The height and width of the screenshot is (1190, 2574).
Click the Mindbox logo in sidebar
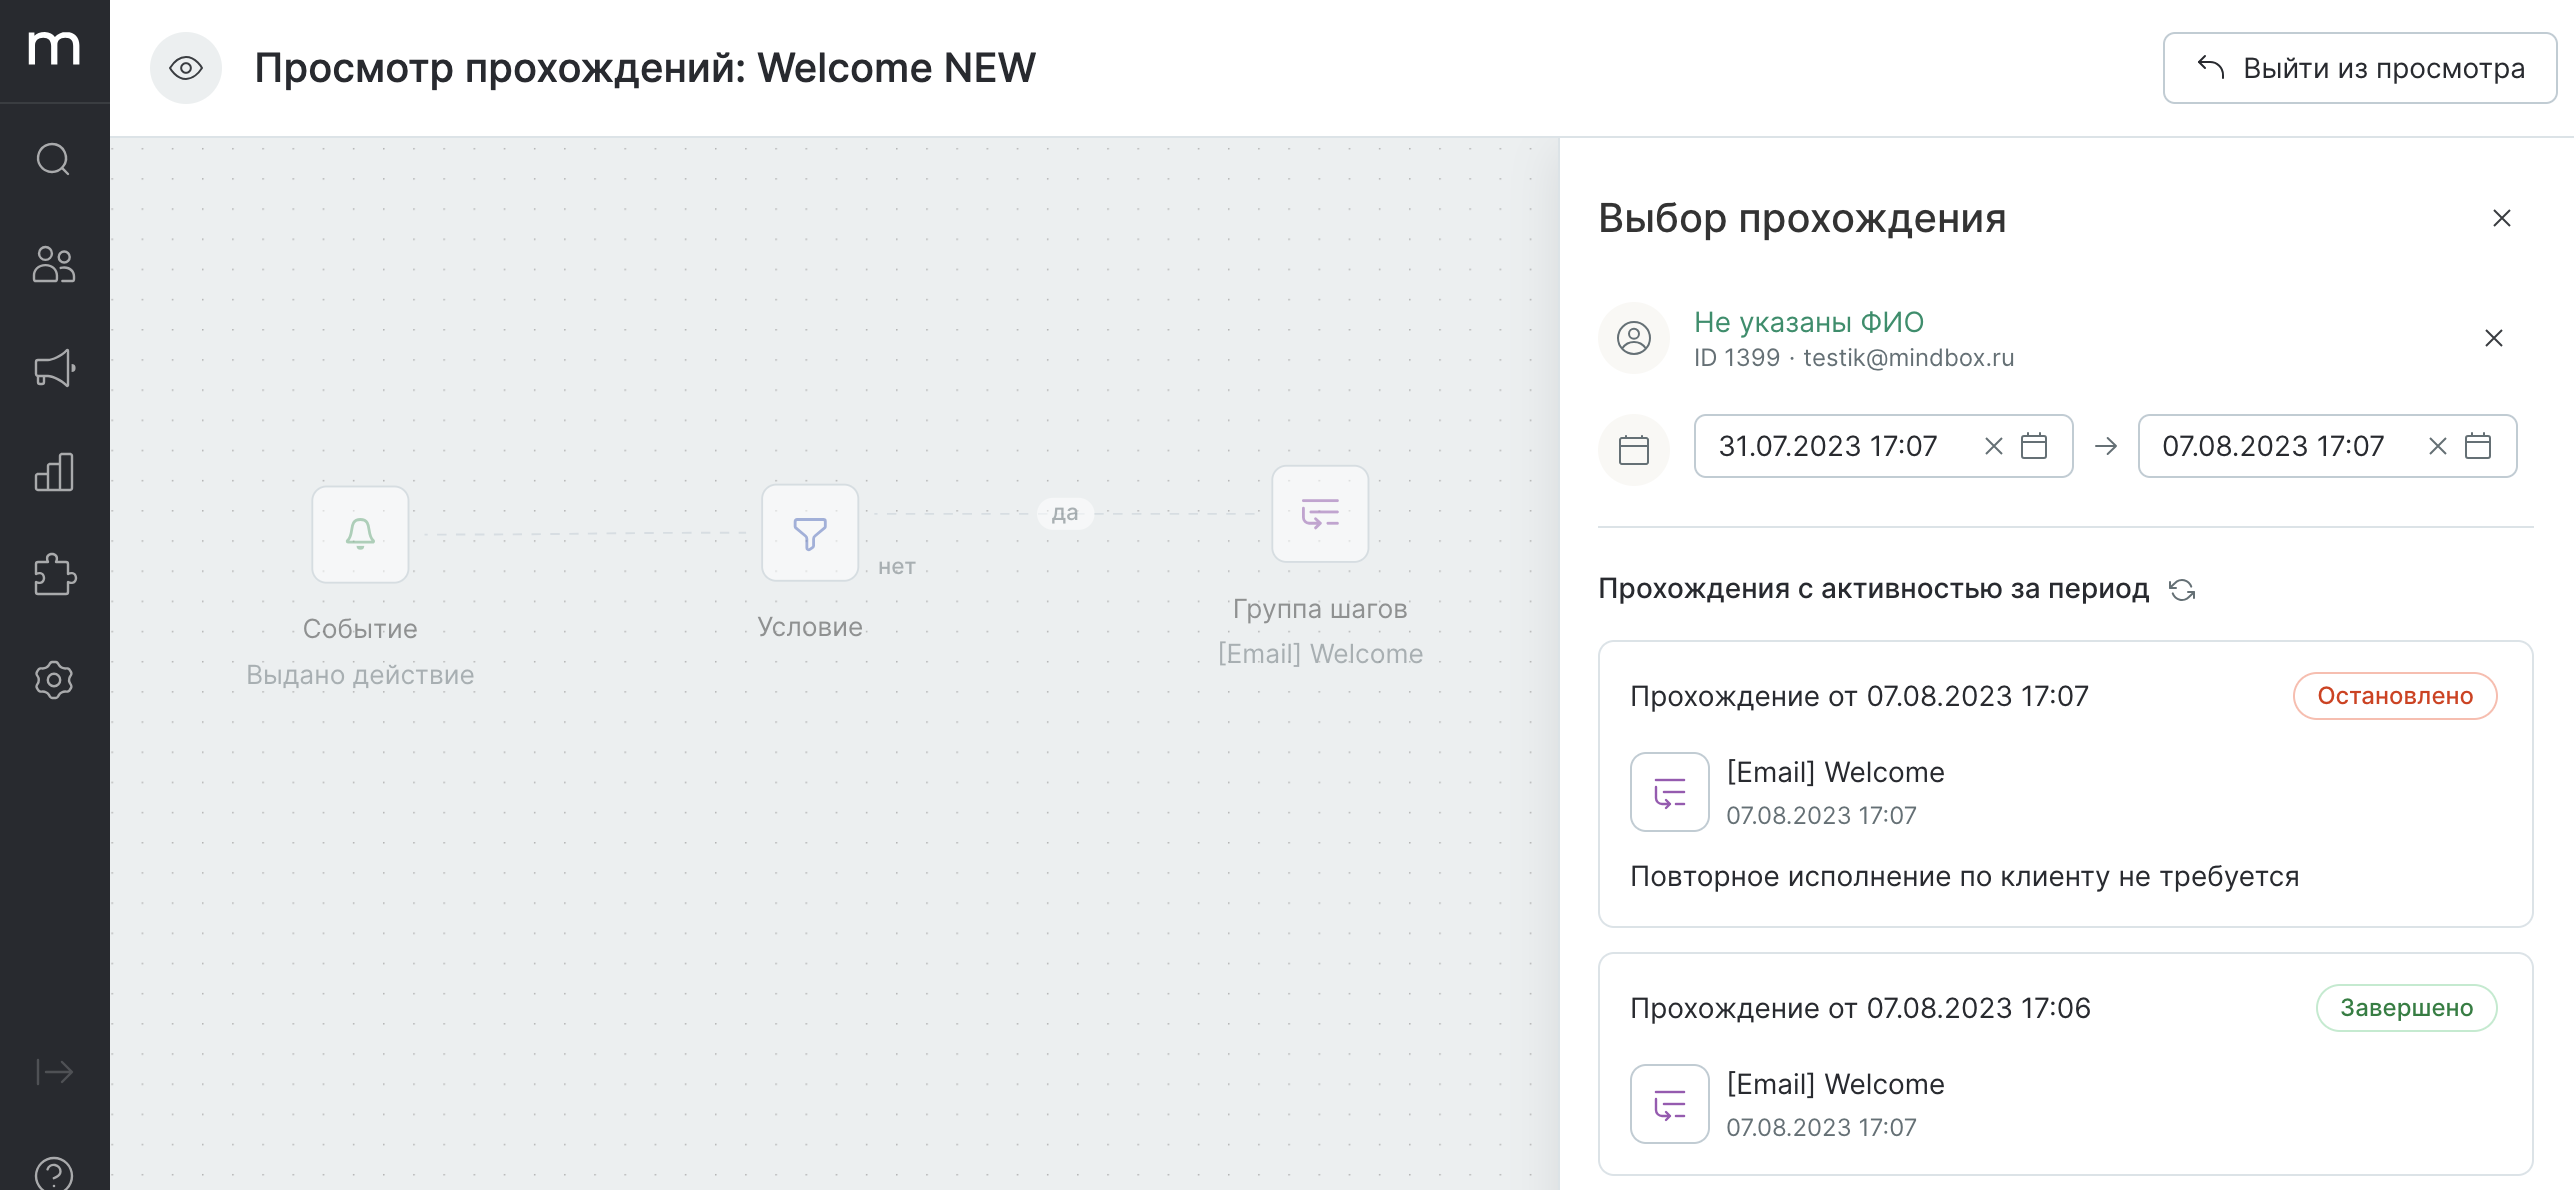pyautogui.click(x=54, y=48)
